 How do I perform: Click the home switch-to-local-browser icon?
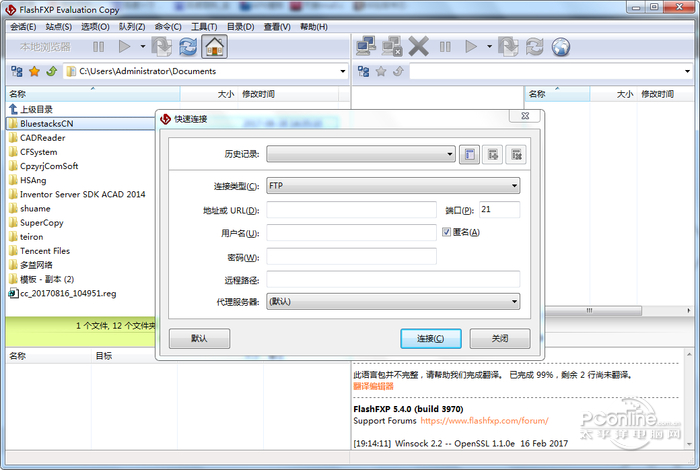[214, 46]
